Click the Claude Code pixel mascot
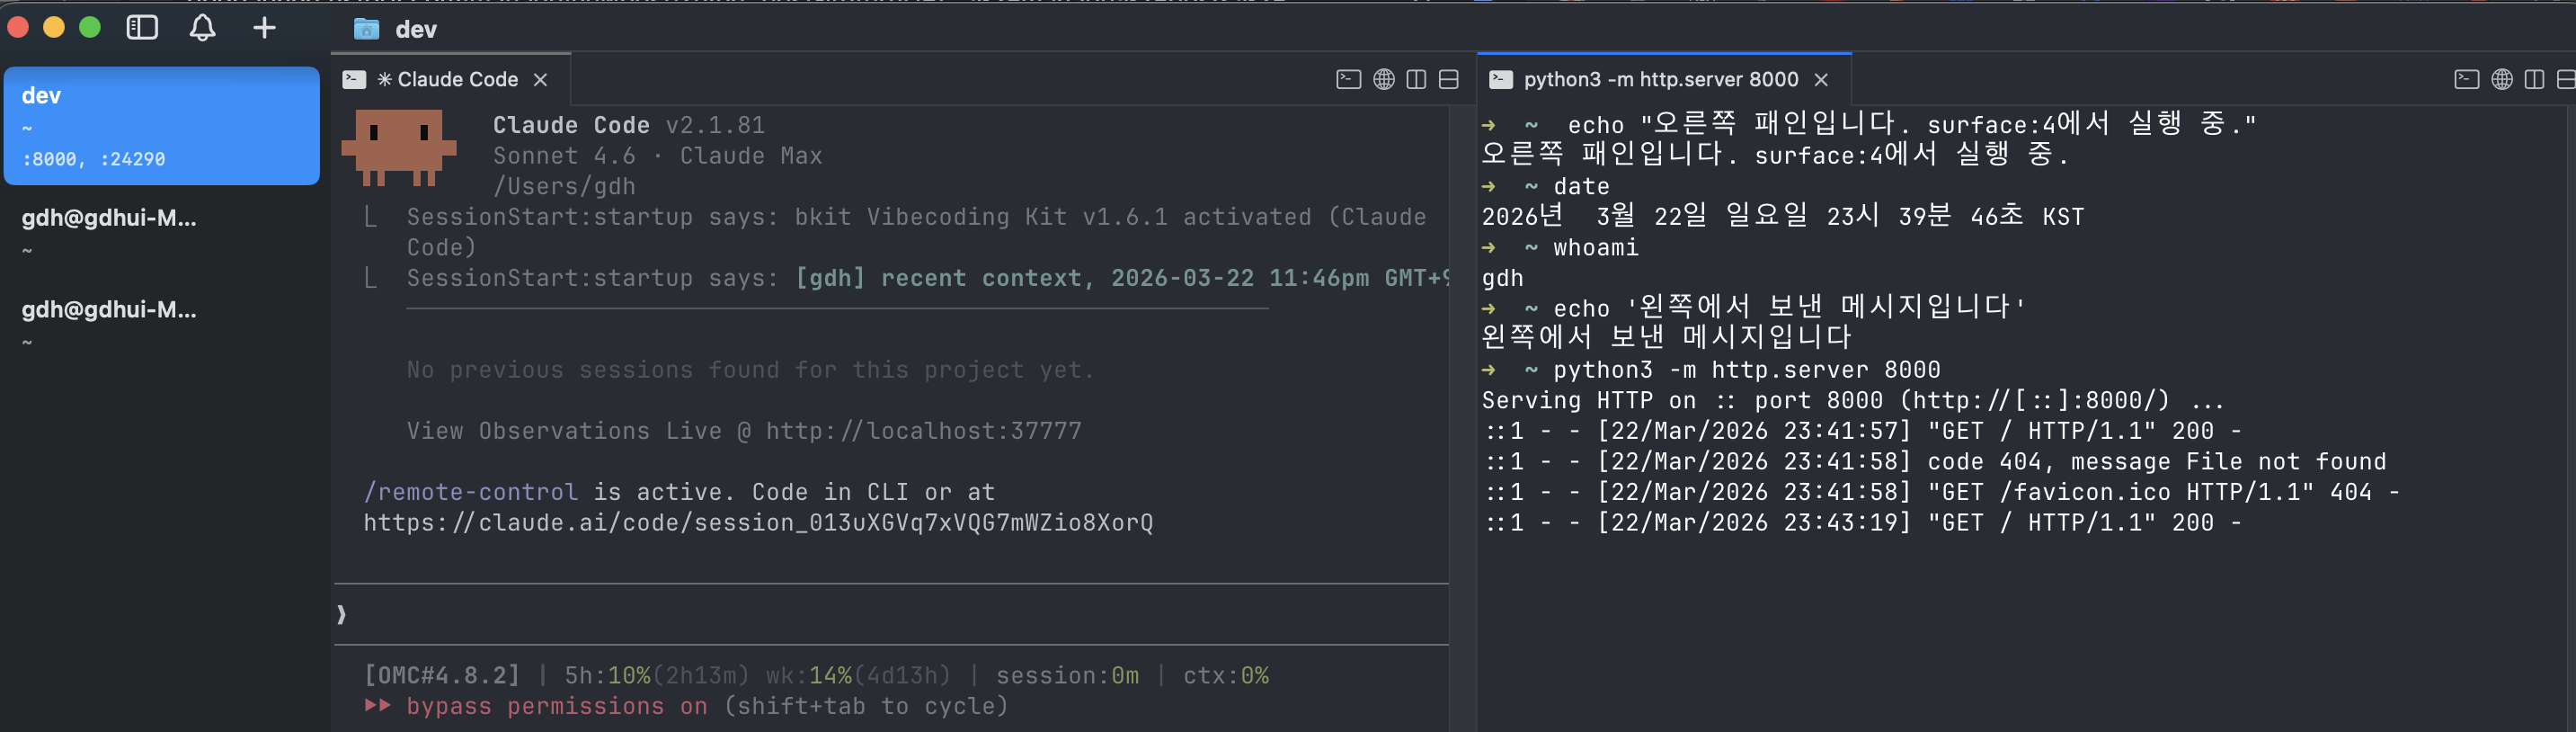 click(398, 148)
